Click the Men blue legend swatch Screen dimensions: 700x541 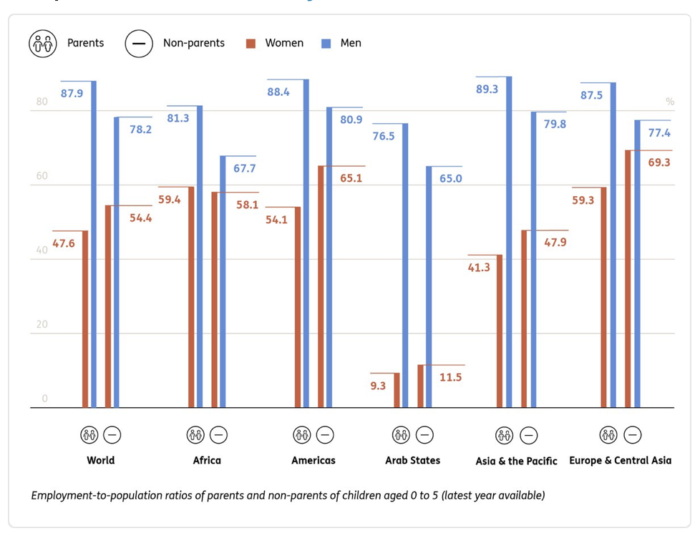point(327,44)
